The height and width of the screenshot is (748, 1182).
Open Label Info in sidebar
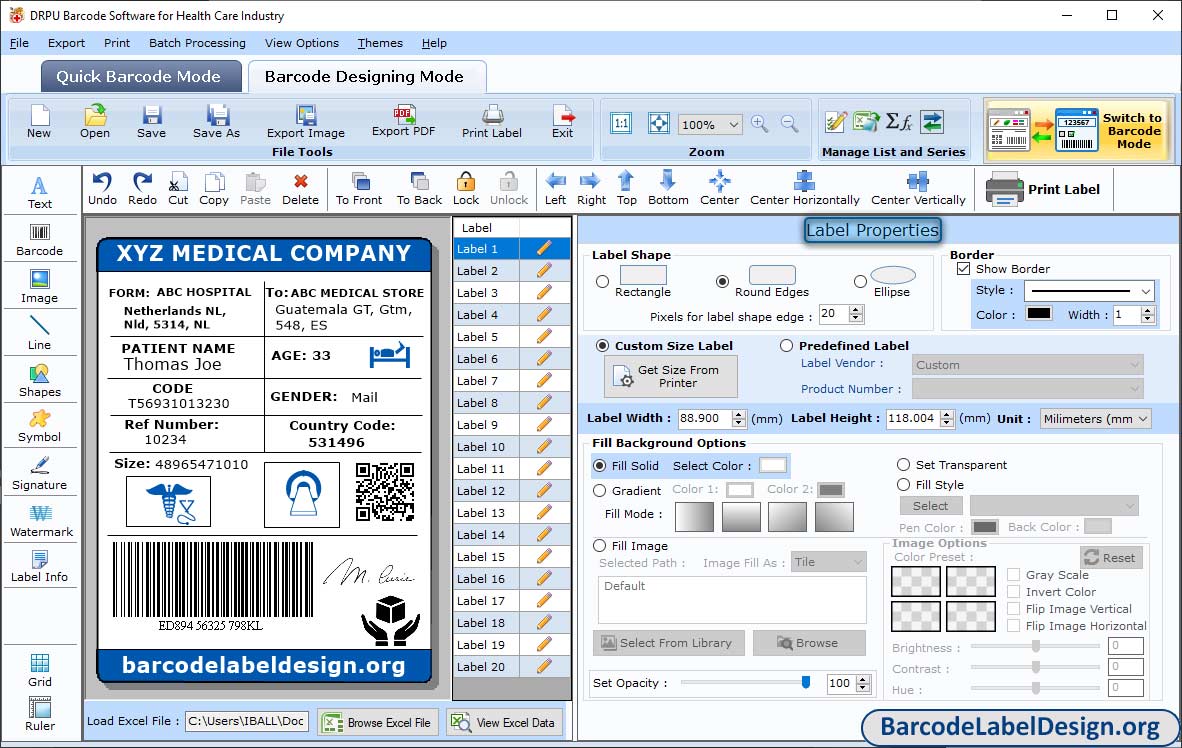pyautogui.click(x=39, y=566)
